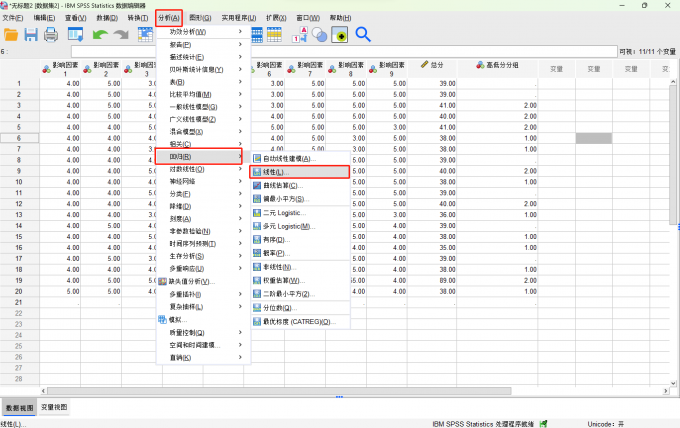The image size is (680, 428).
Task: Select 线性(L) linear regression
Action: 299,172
